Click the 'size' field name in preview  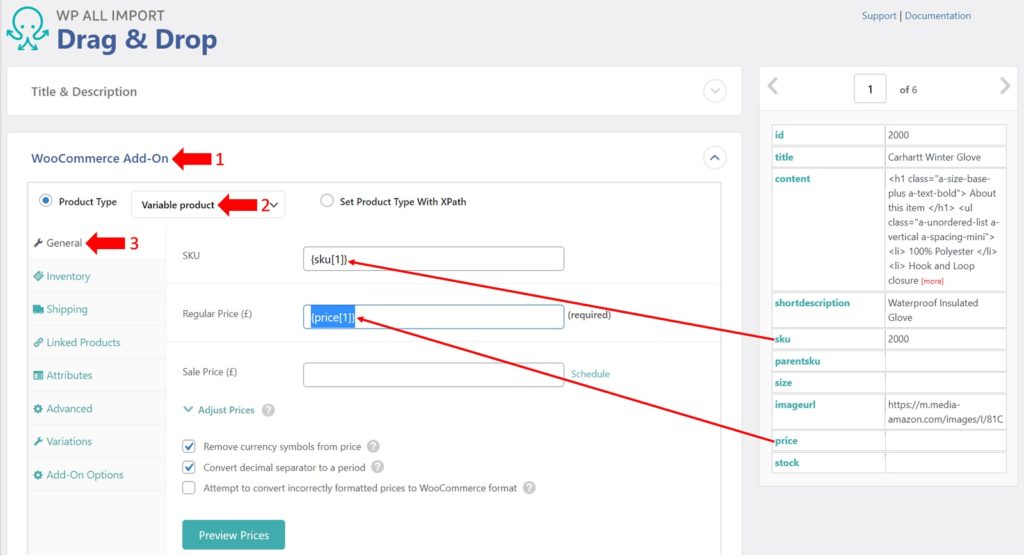(x=783, y=382)
